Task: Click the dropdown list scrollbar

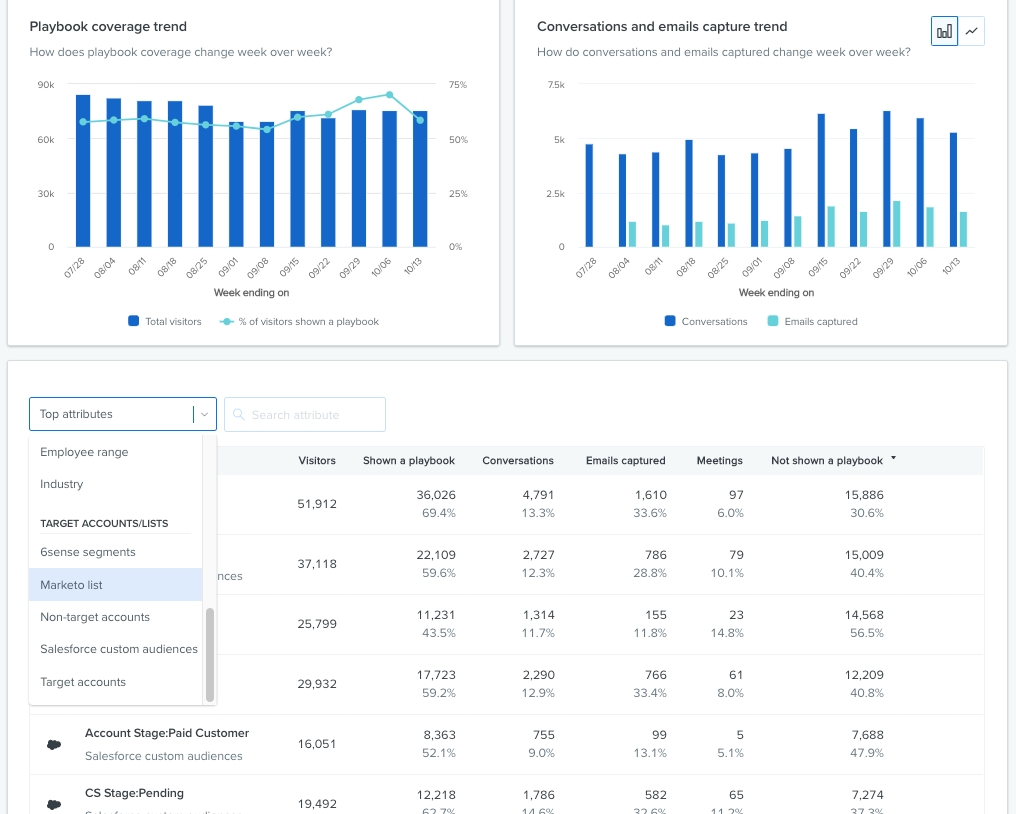Action: (x=210, y=655)
